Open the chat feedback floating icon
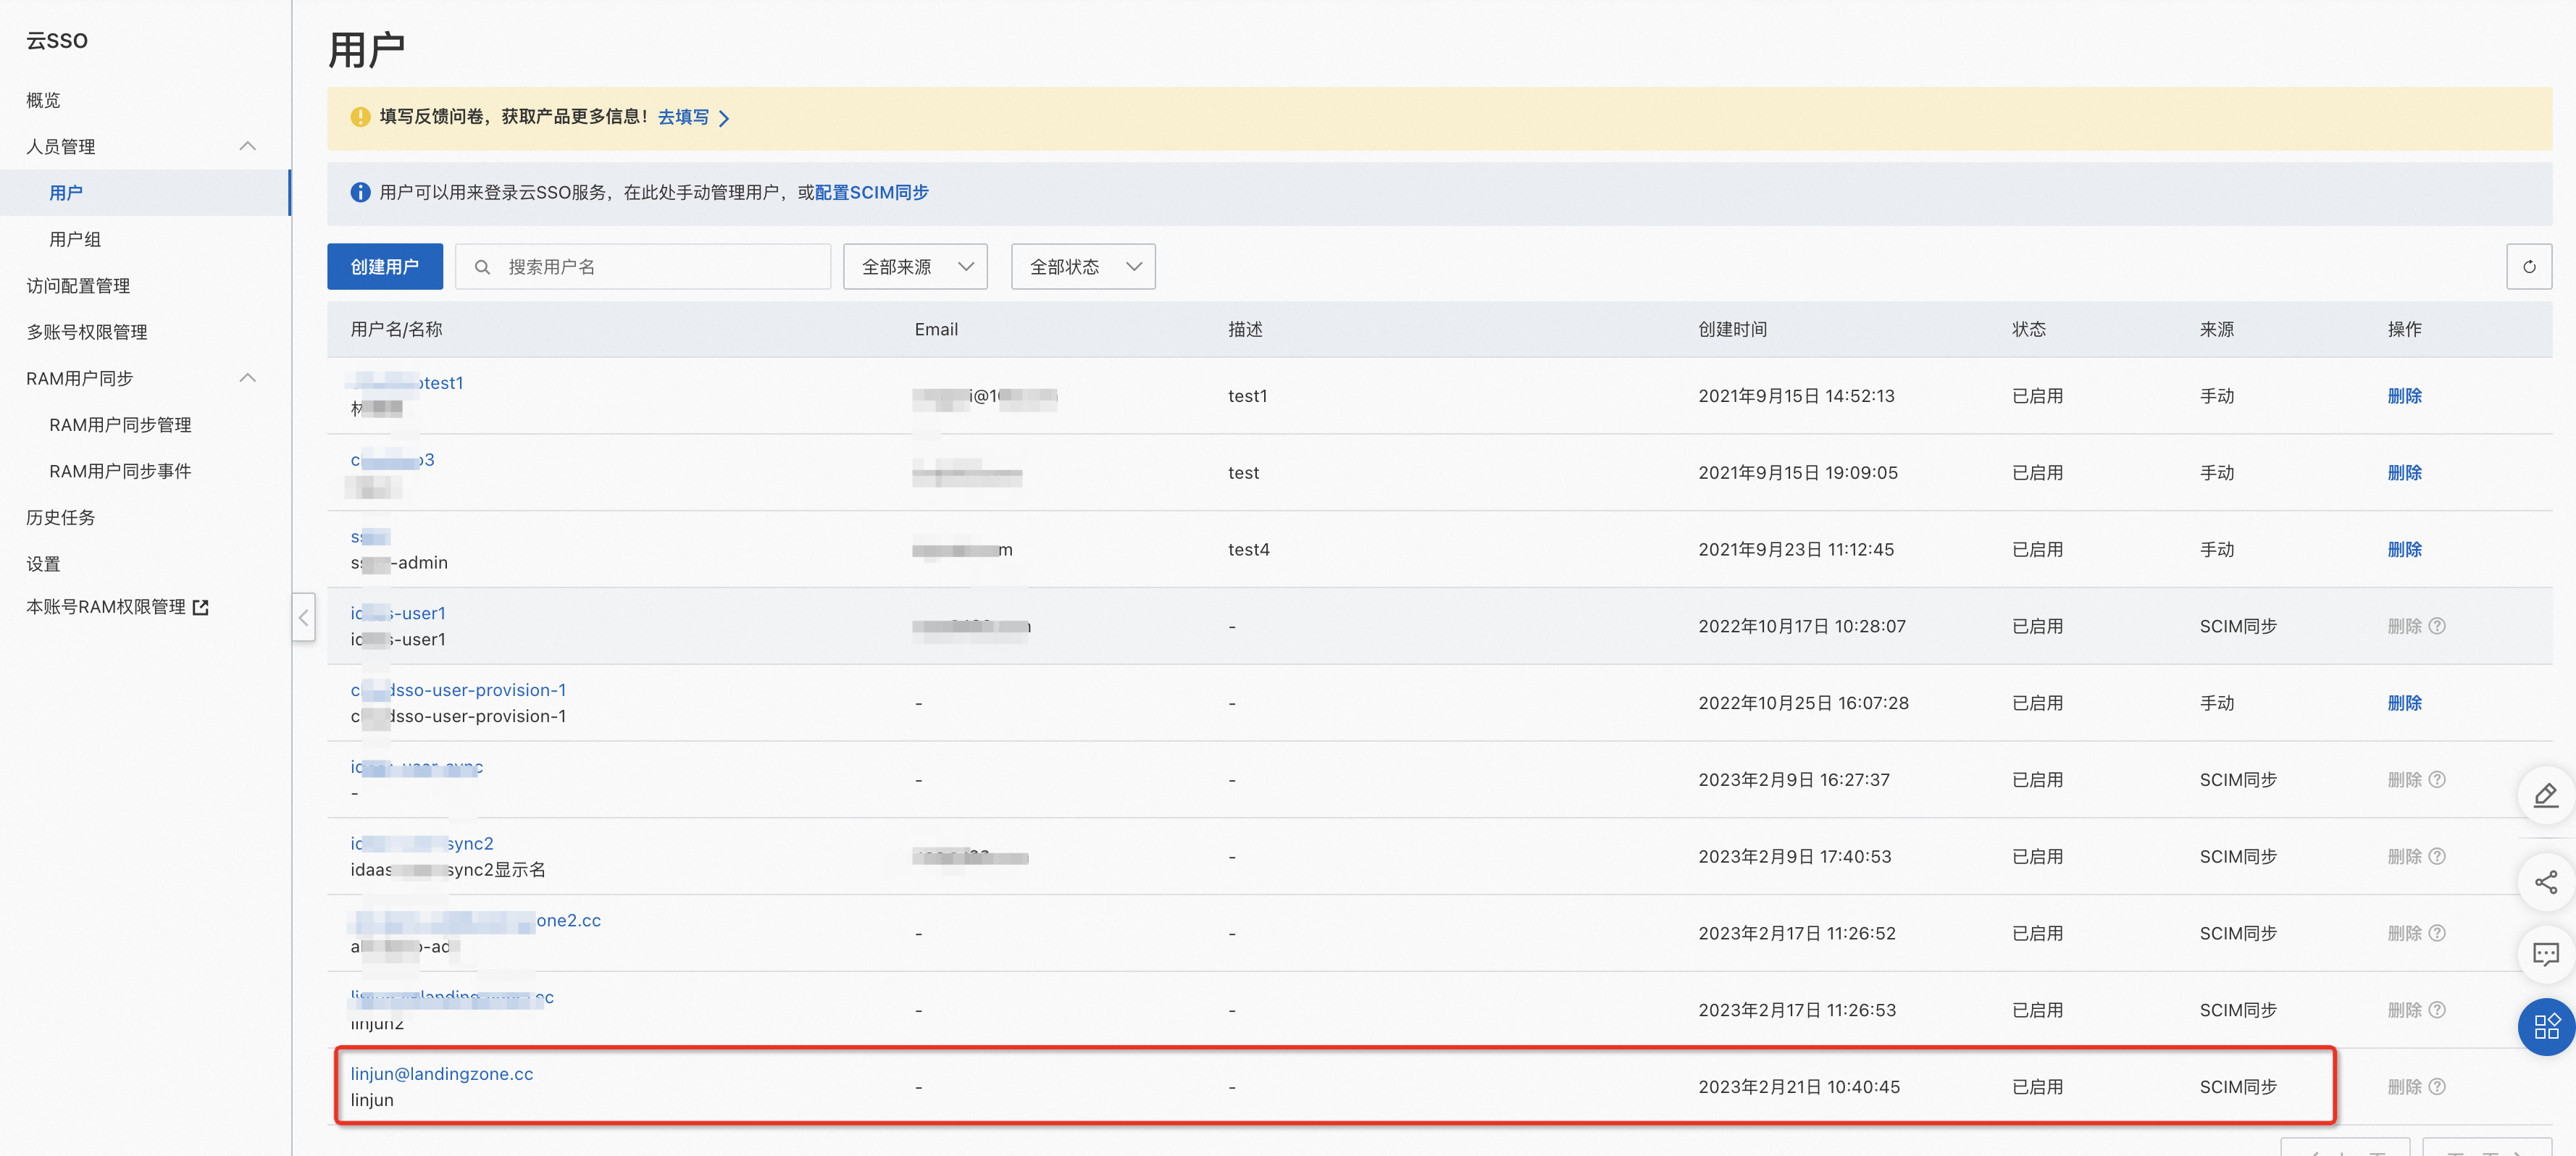 click(x=2545, y=954)
